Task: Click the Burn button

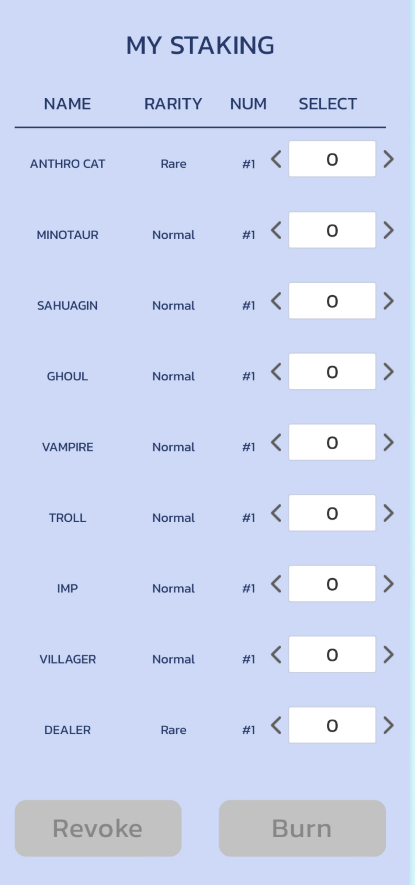Action: (302, 828)
